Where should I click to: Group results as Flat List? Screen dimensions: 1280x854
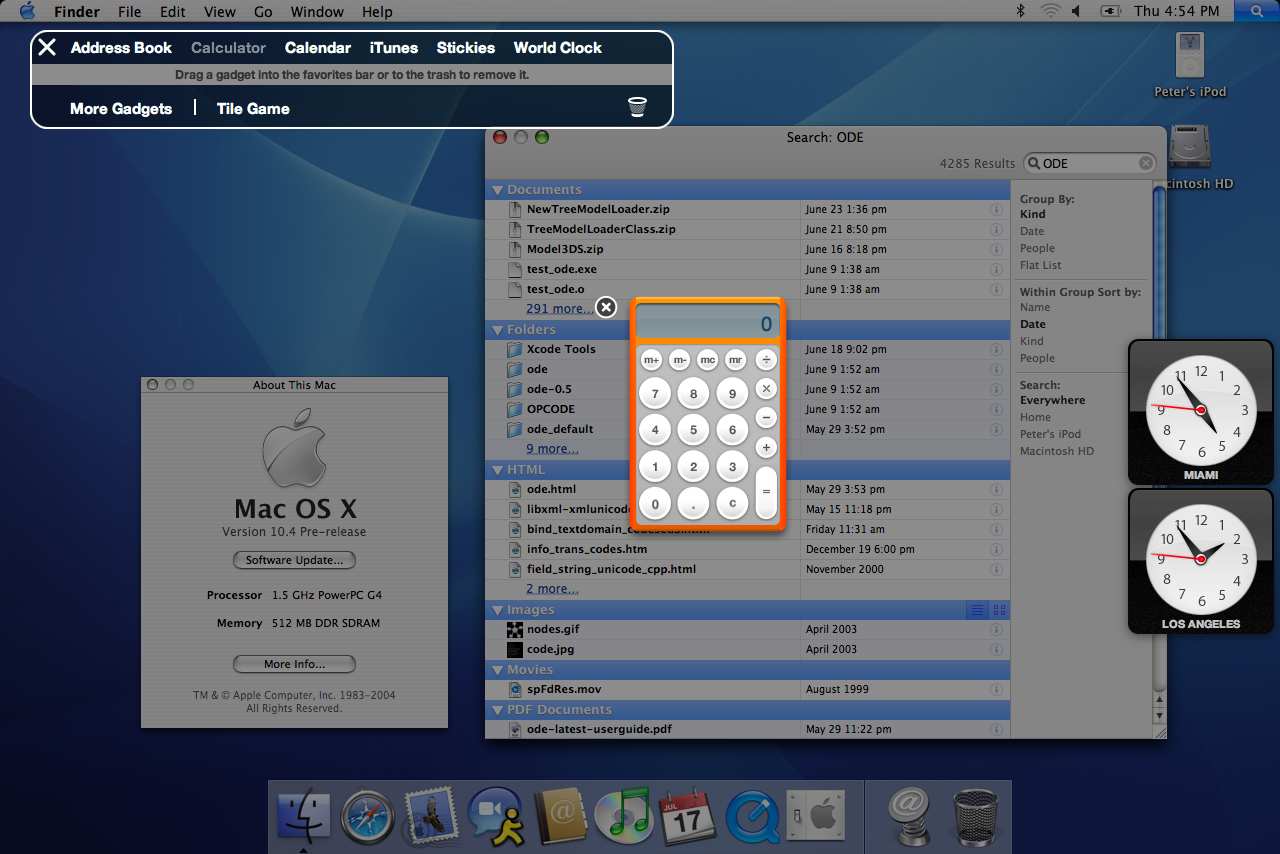[x=1041, y=265]
